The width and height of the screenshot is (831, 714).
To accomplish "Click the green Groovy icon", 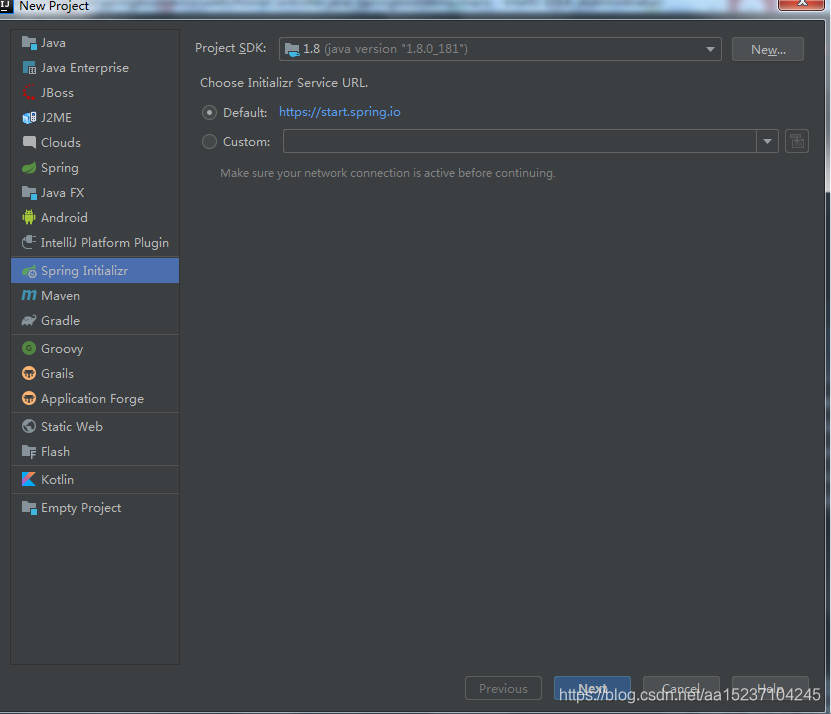I will pyautogui.click(x=29, y=348).
